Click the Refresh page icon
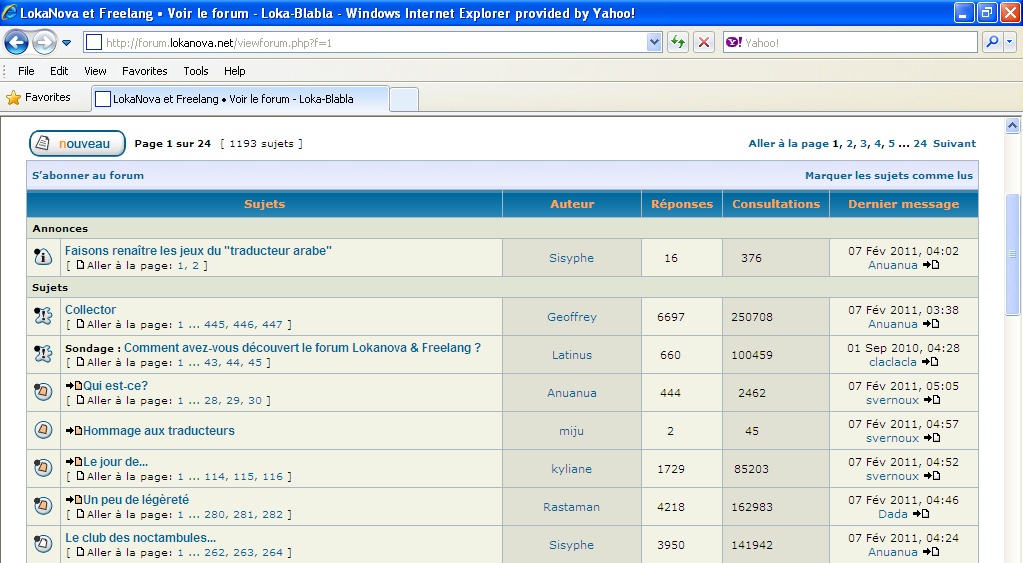 (679, 43)
